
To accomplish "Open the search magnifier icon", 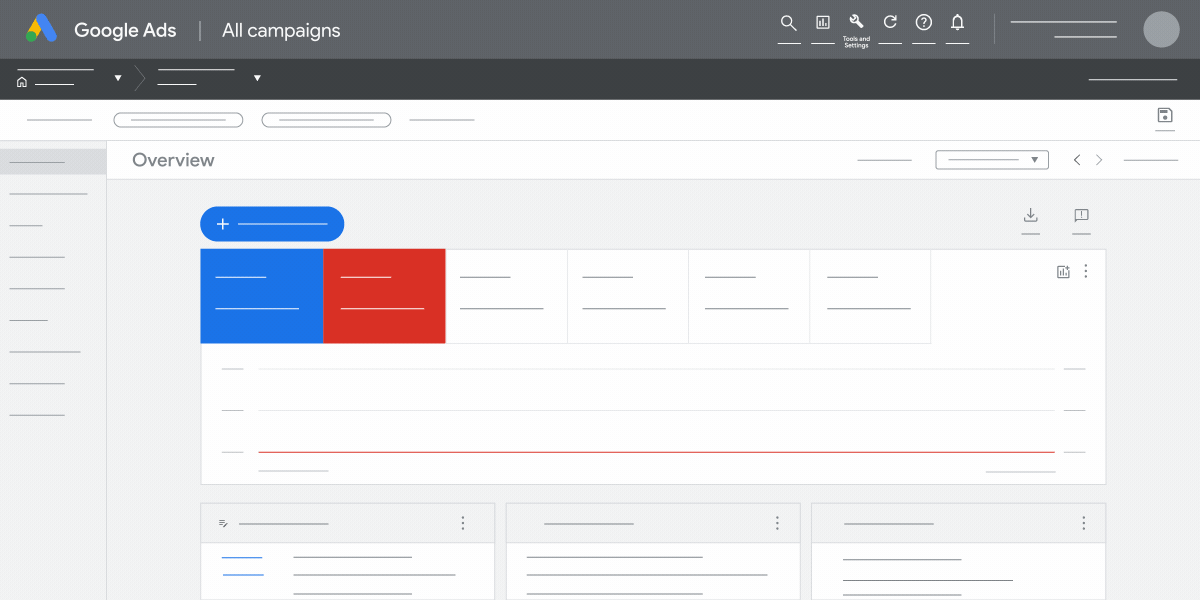I will [789, 23].
